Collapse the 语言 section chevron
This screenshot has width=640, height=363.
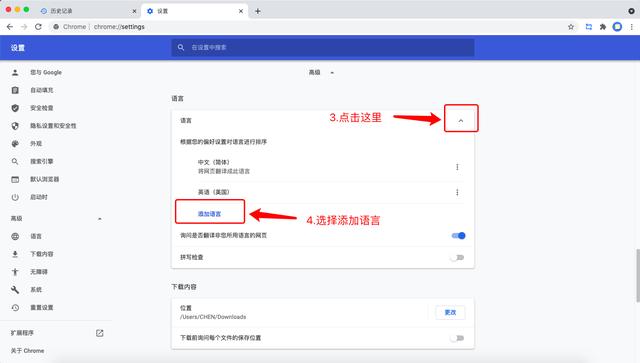(461, 120)
